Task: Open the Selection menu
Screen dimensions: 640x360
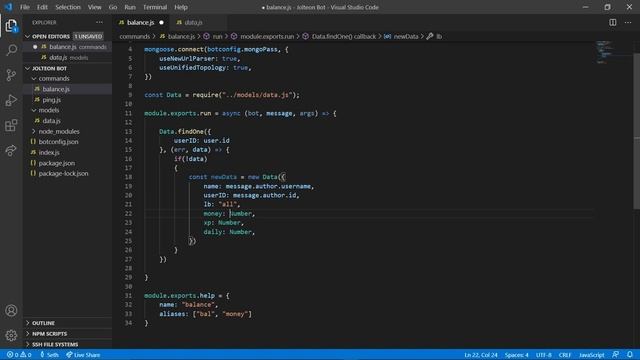Action: coord(68,7)
